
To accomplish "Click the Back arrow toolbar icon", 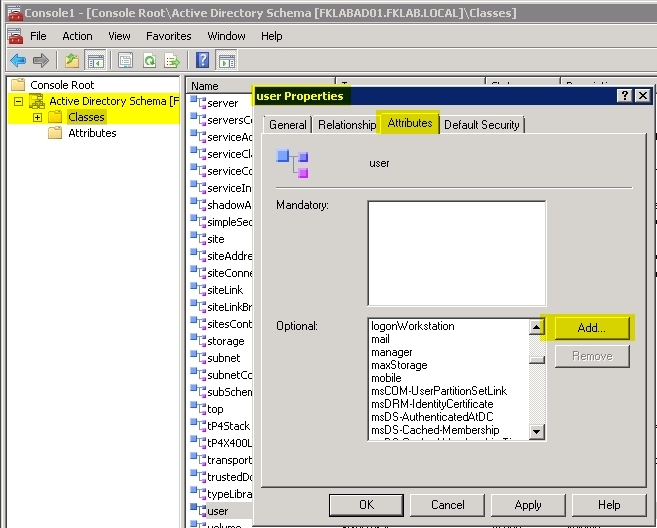I will click(x=18, y=60).
